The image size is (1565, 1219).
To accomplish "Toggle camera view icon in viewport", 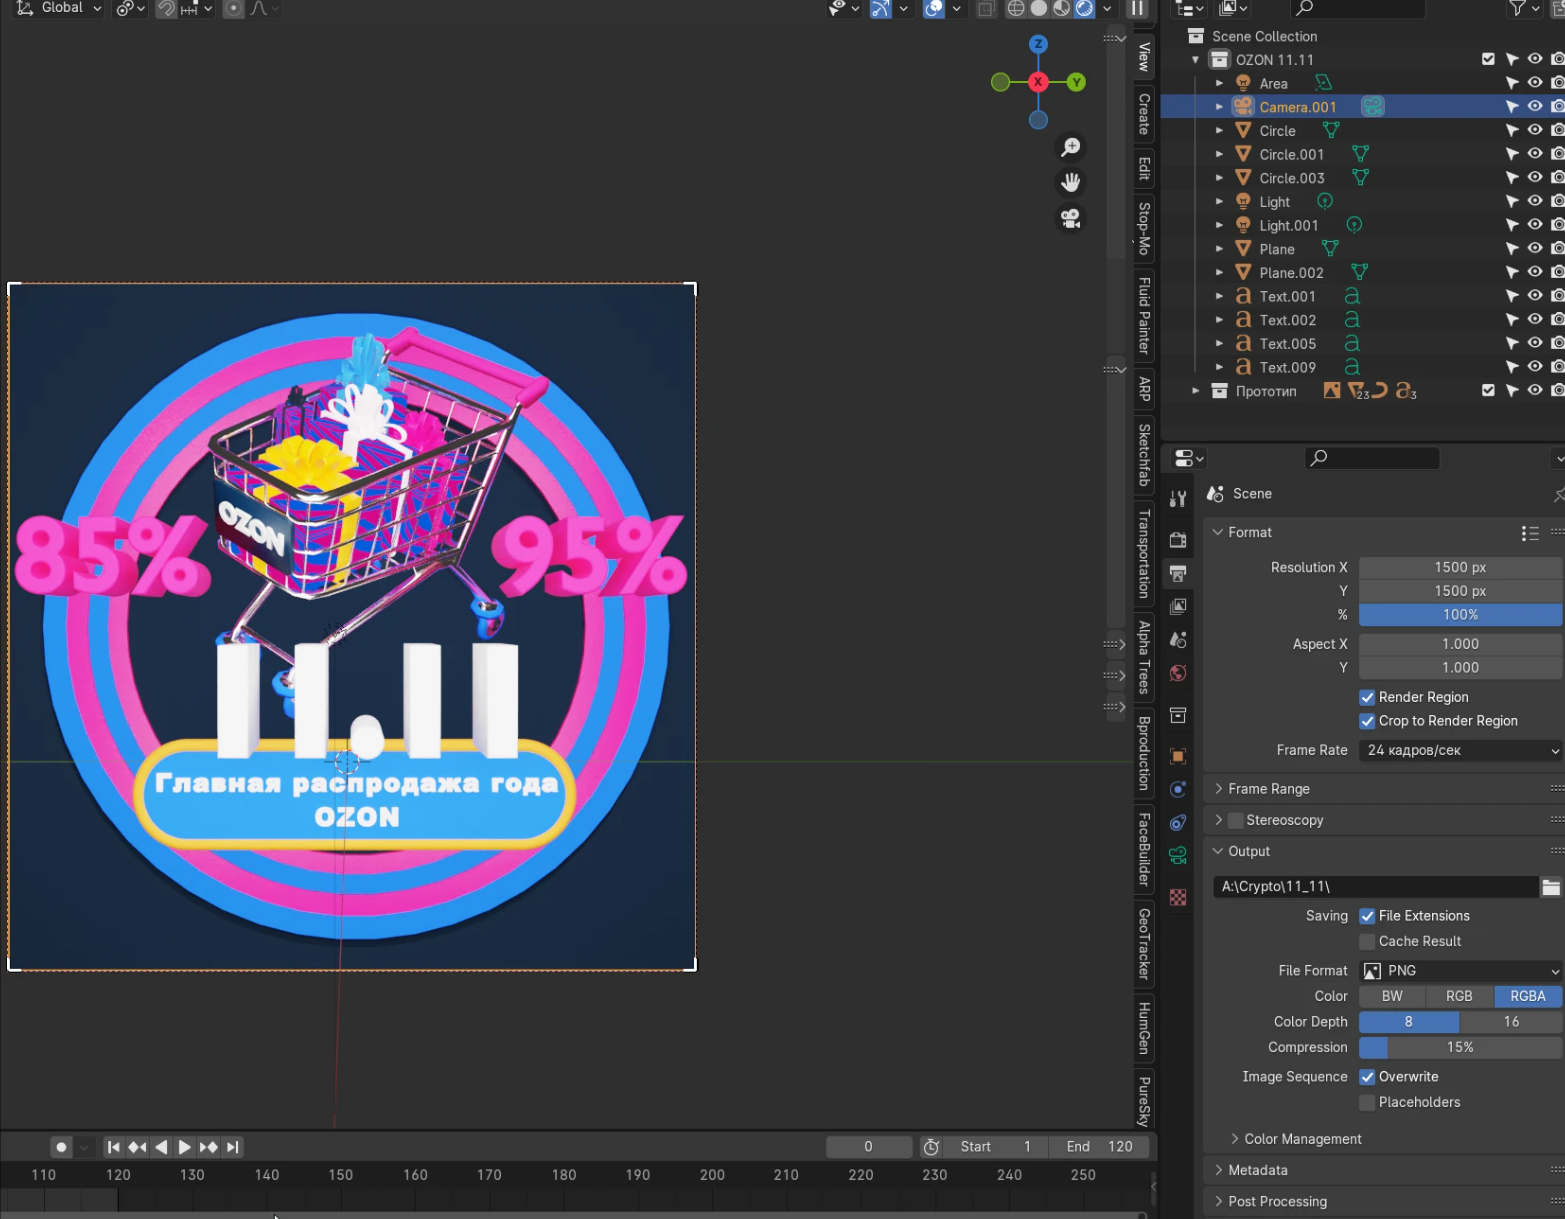I will [x=1070, y=218].
